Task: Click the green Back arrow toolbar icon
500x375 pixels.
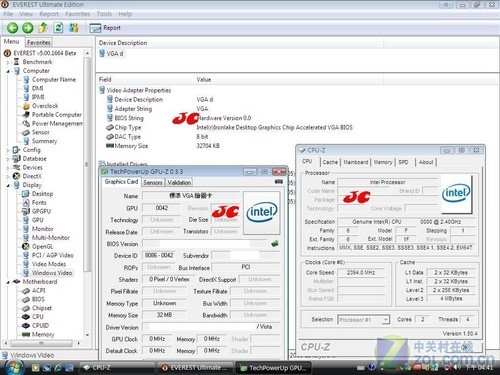Action: point(12,28)
